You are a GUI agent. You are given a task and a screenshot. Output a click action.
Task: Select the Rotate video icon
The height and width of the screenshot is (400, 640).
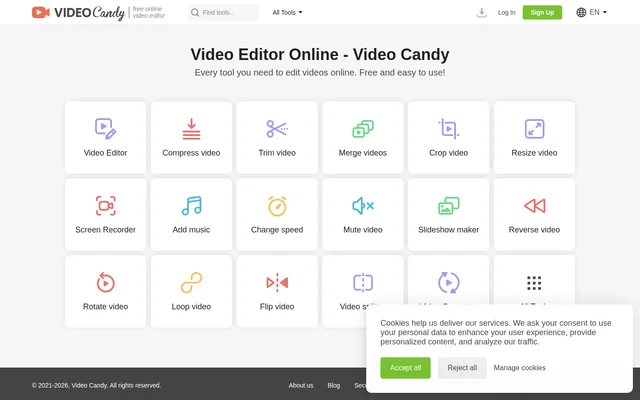pos(105,282)
